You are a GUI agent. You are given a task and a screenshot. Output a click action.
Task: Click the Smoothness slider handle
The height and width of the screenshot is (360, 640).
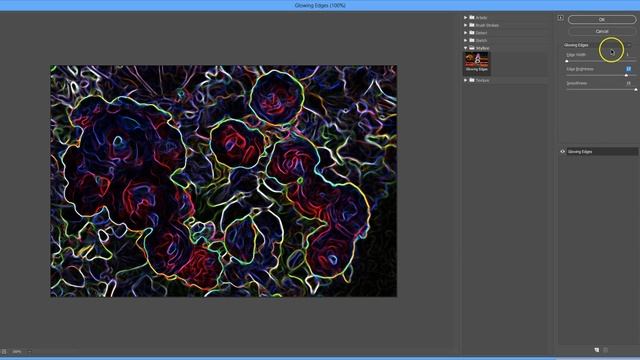click(636, 90)
